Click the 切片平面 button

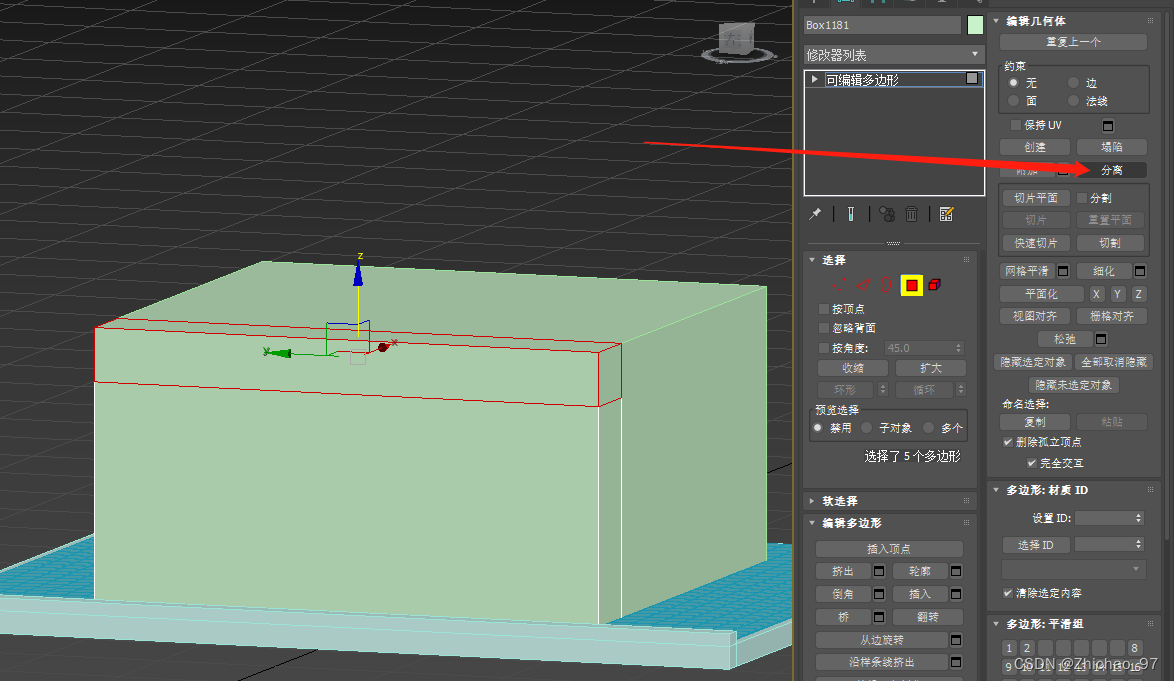point(1036,198)
